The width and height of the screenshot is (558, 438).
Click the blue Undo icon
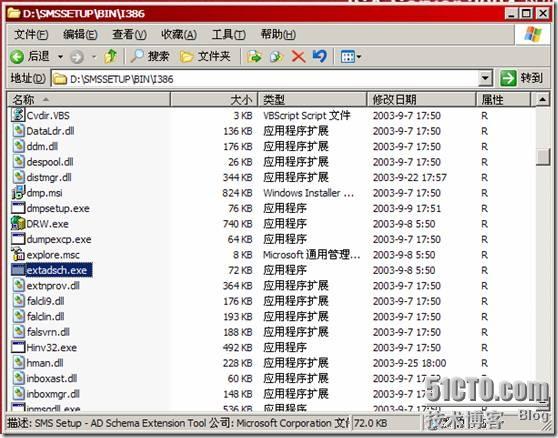pyautogui.click(x=320, y=56)
